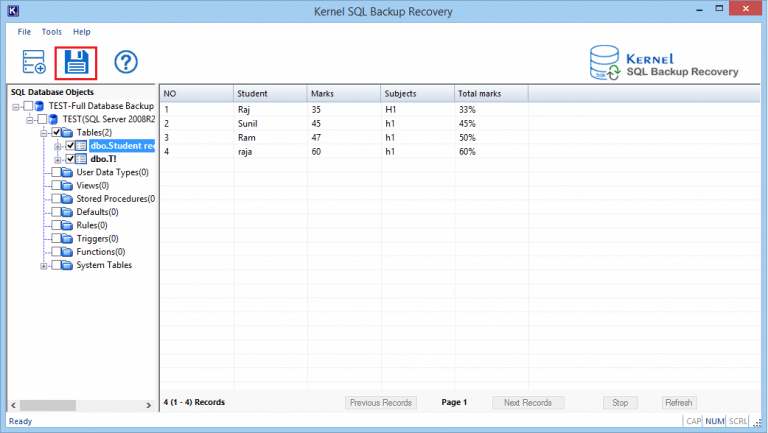Uncheck the dbo.T! table checkbox
This screenshot has width=768, height=433.
coord(69,159)
